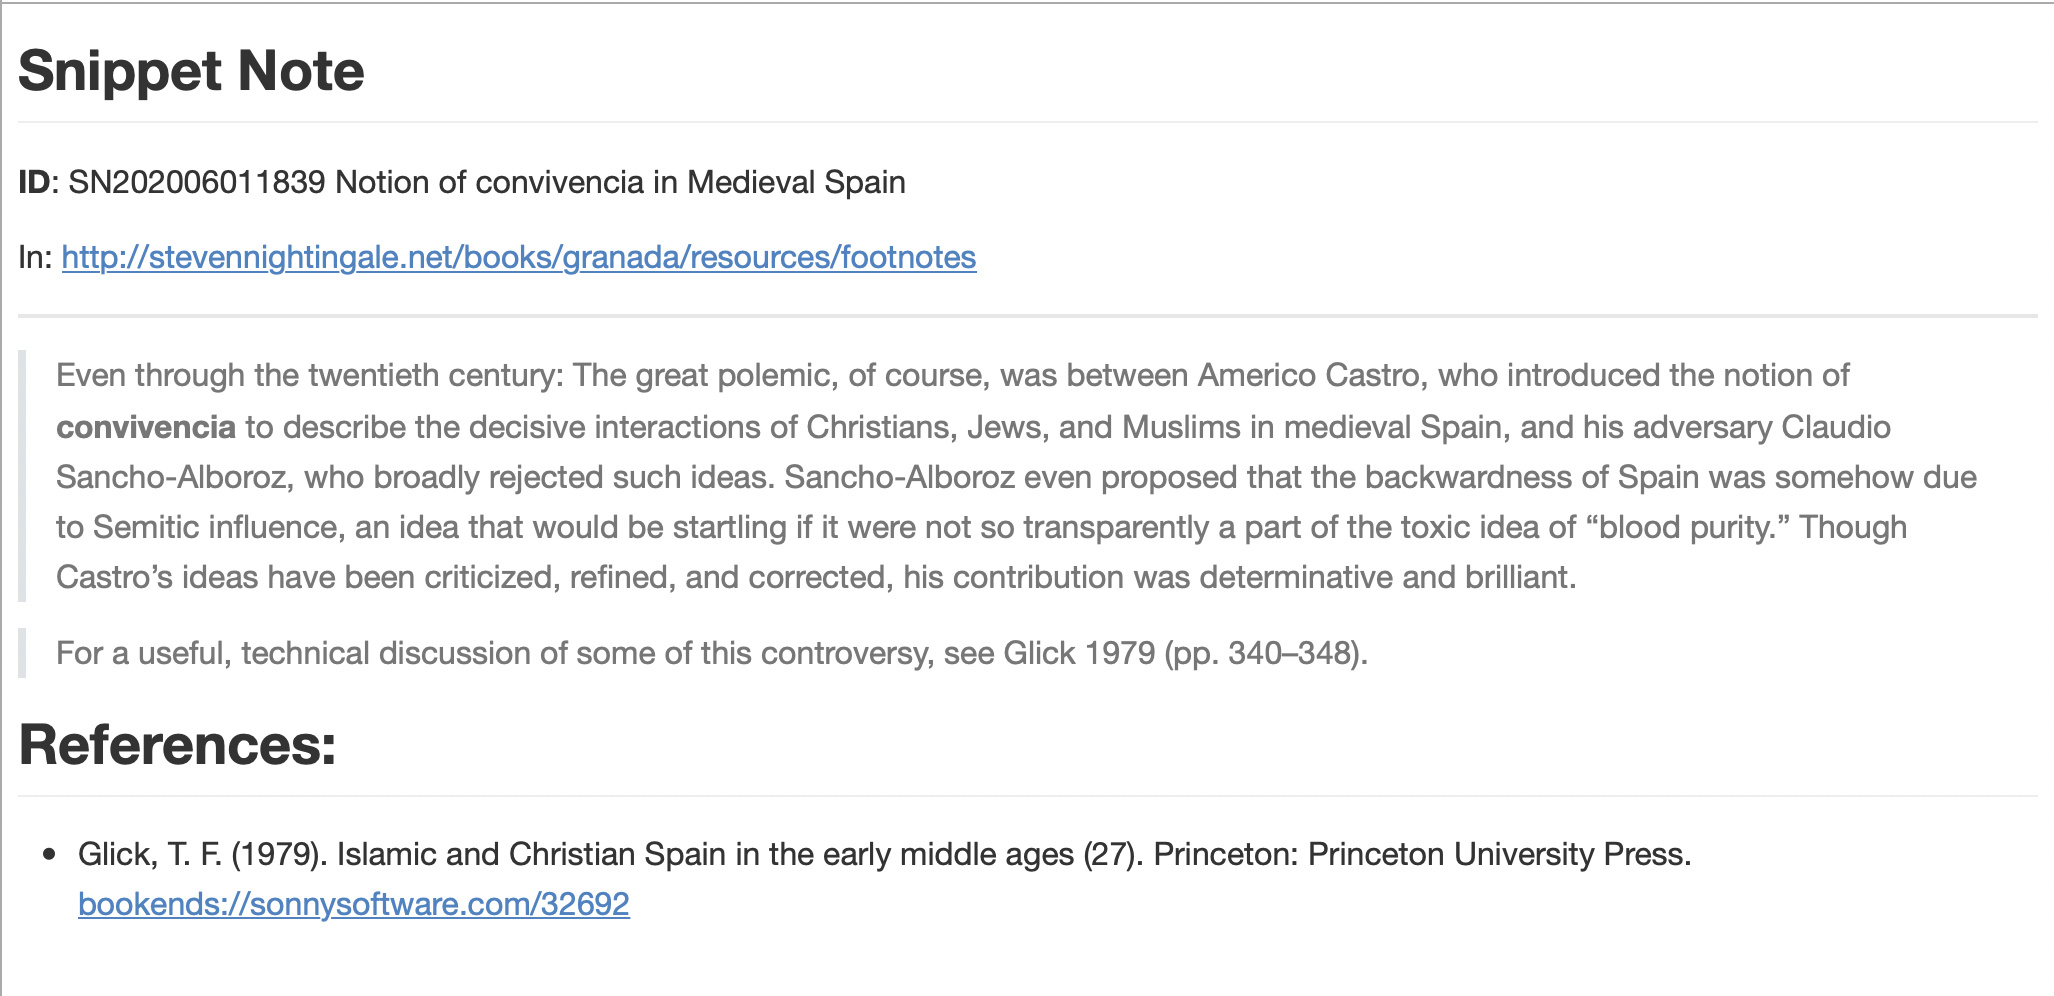Click the bullet point before the Glick reference
The height and width of the screenshot is (996, 2054).
click(50, 855)
